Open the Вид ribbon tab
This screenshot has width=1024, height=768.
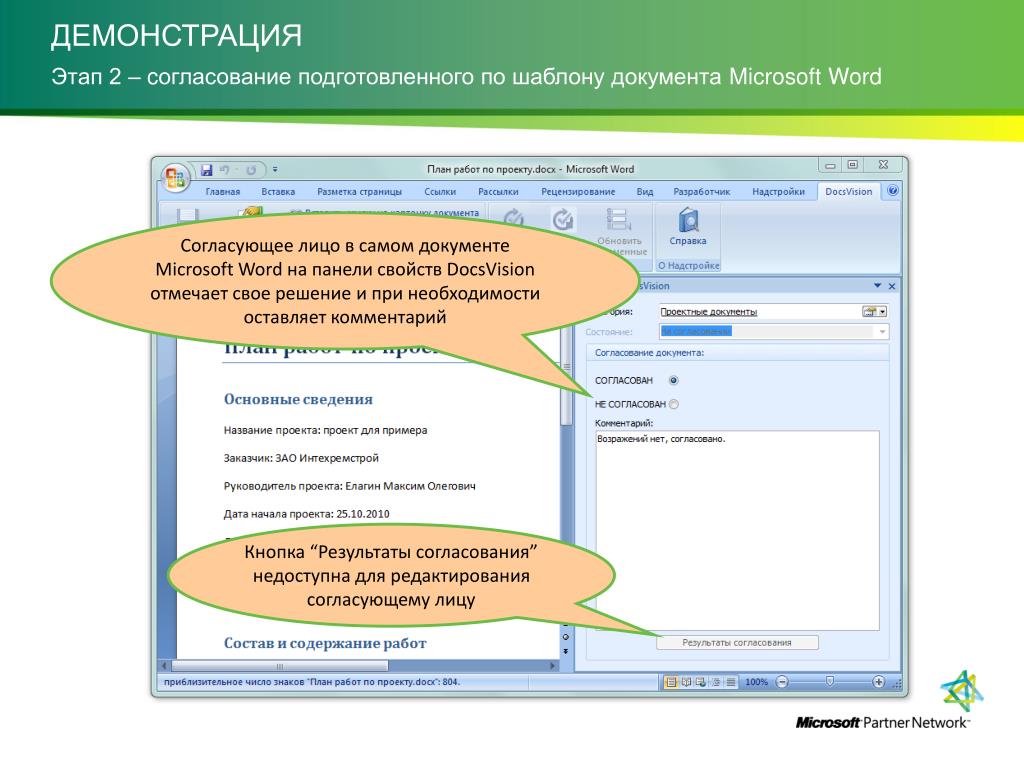tap(645, 191)
